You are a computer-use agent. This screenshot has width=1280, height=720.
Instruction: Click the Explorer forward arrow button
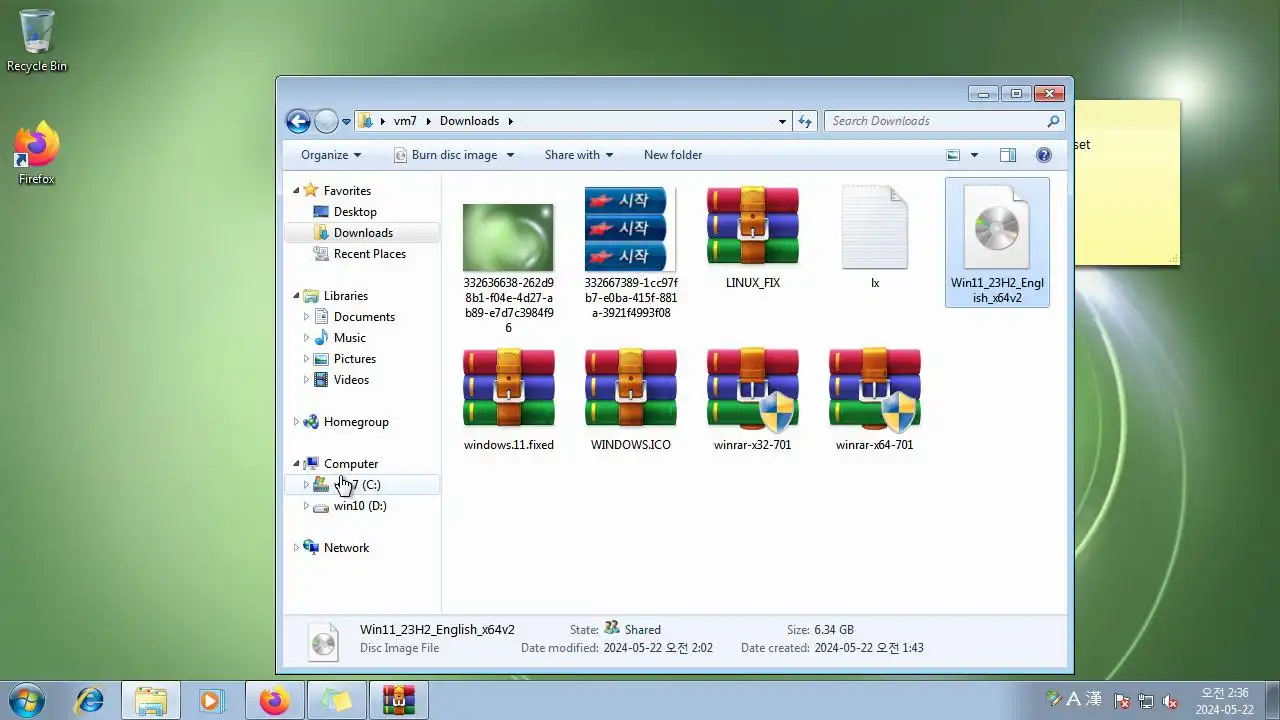pyautogui.click(x=326, y=121)
